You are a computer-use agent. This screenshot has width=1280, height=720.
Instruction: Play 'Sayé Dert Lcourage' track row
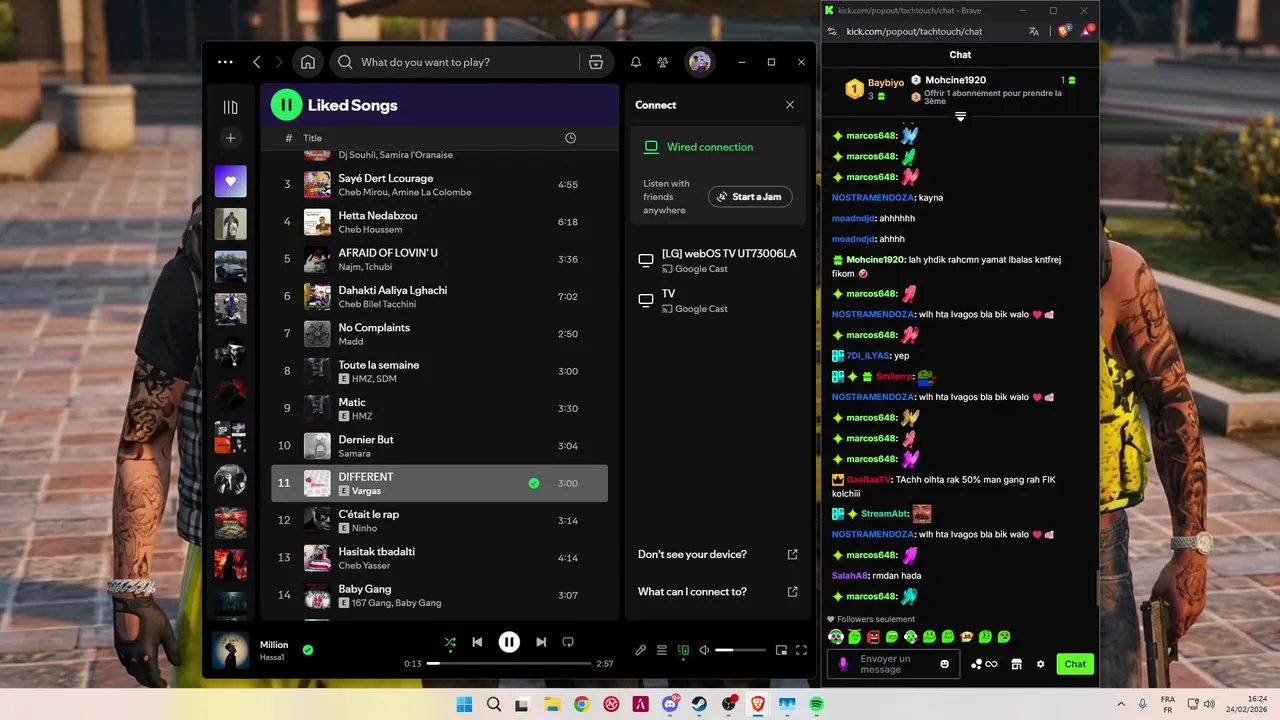439,184
